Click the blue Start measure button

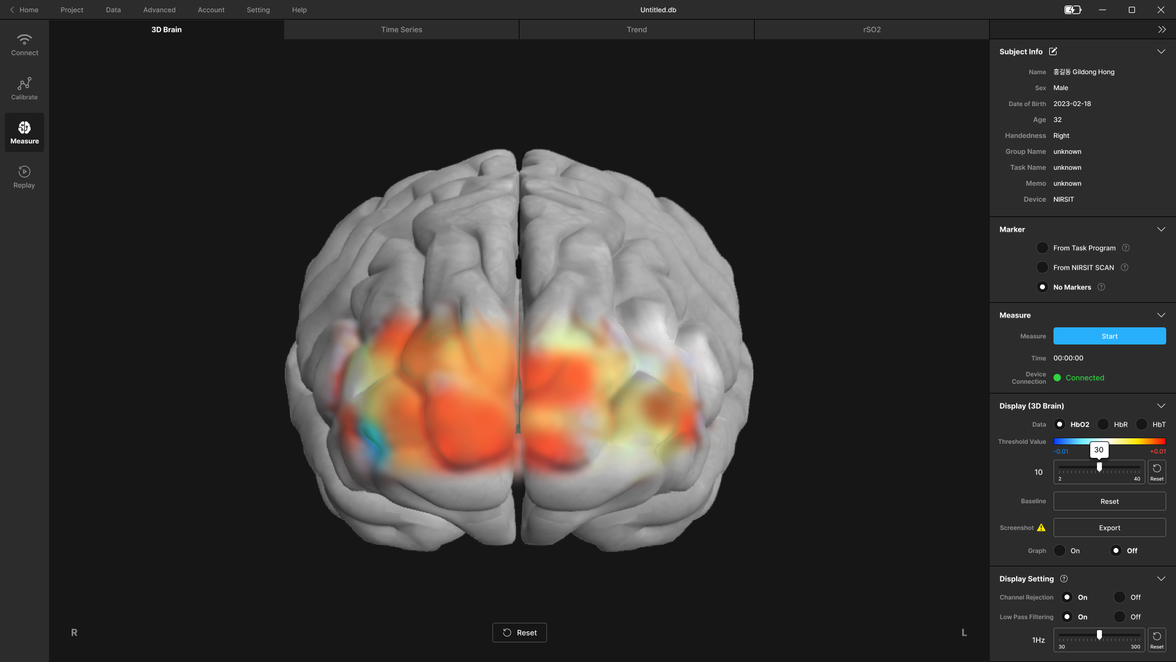[x=1109, y=336]
